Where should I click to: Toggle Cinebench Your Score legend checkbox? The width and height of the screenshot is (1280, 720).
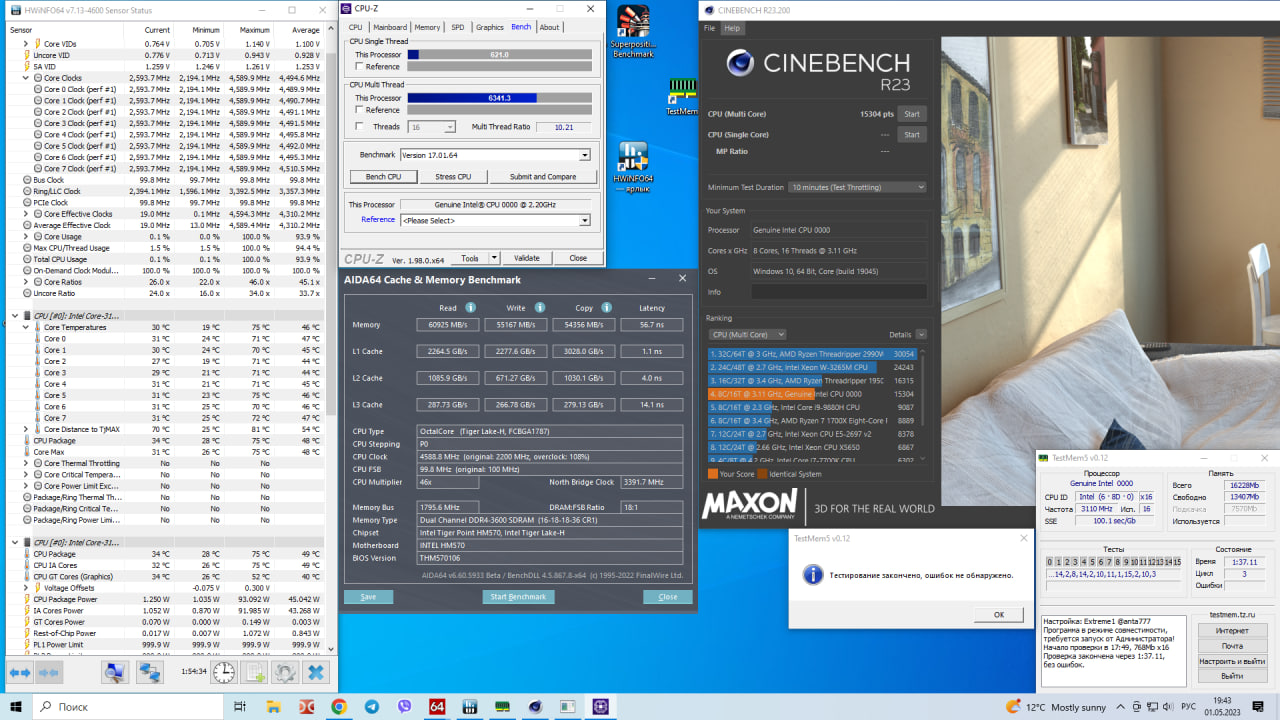pos(712,474)
